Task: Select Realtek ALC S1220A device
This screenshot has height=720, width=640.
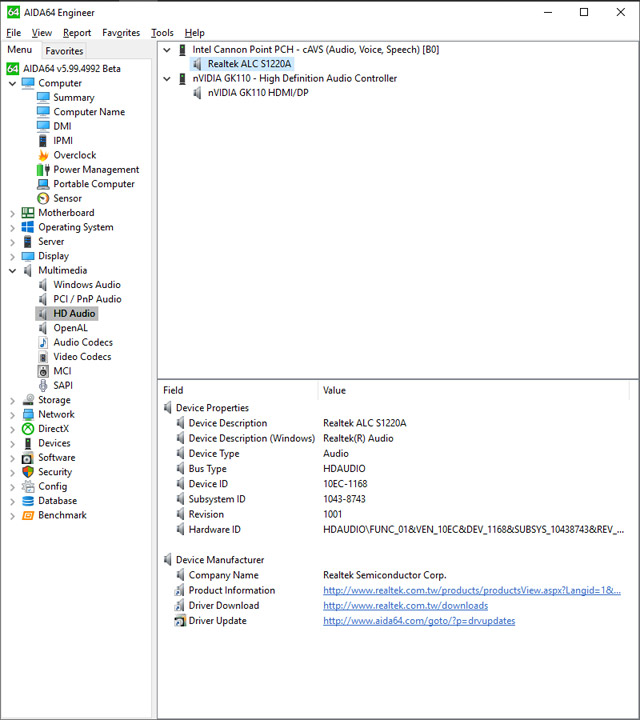Action: click(x=249, y=64)
